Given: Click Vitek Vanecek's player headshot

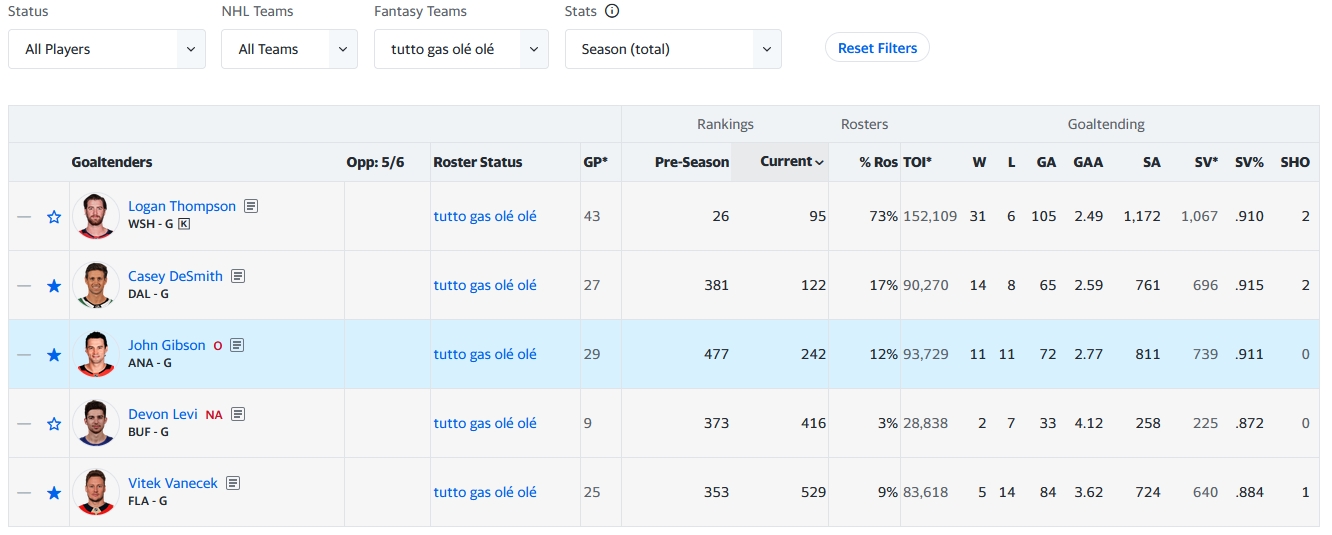Looking at the screenshot, I should pyautogui.click(x=96, y=492).
